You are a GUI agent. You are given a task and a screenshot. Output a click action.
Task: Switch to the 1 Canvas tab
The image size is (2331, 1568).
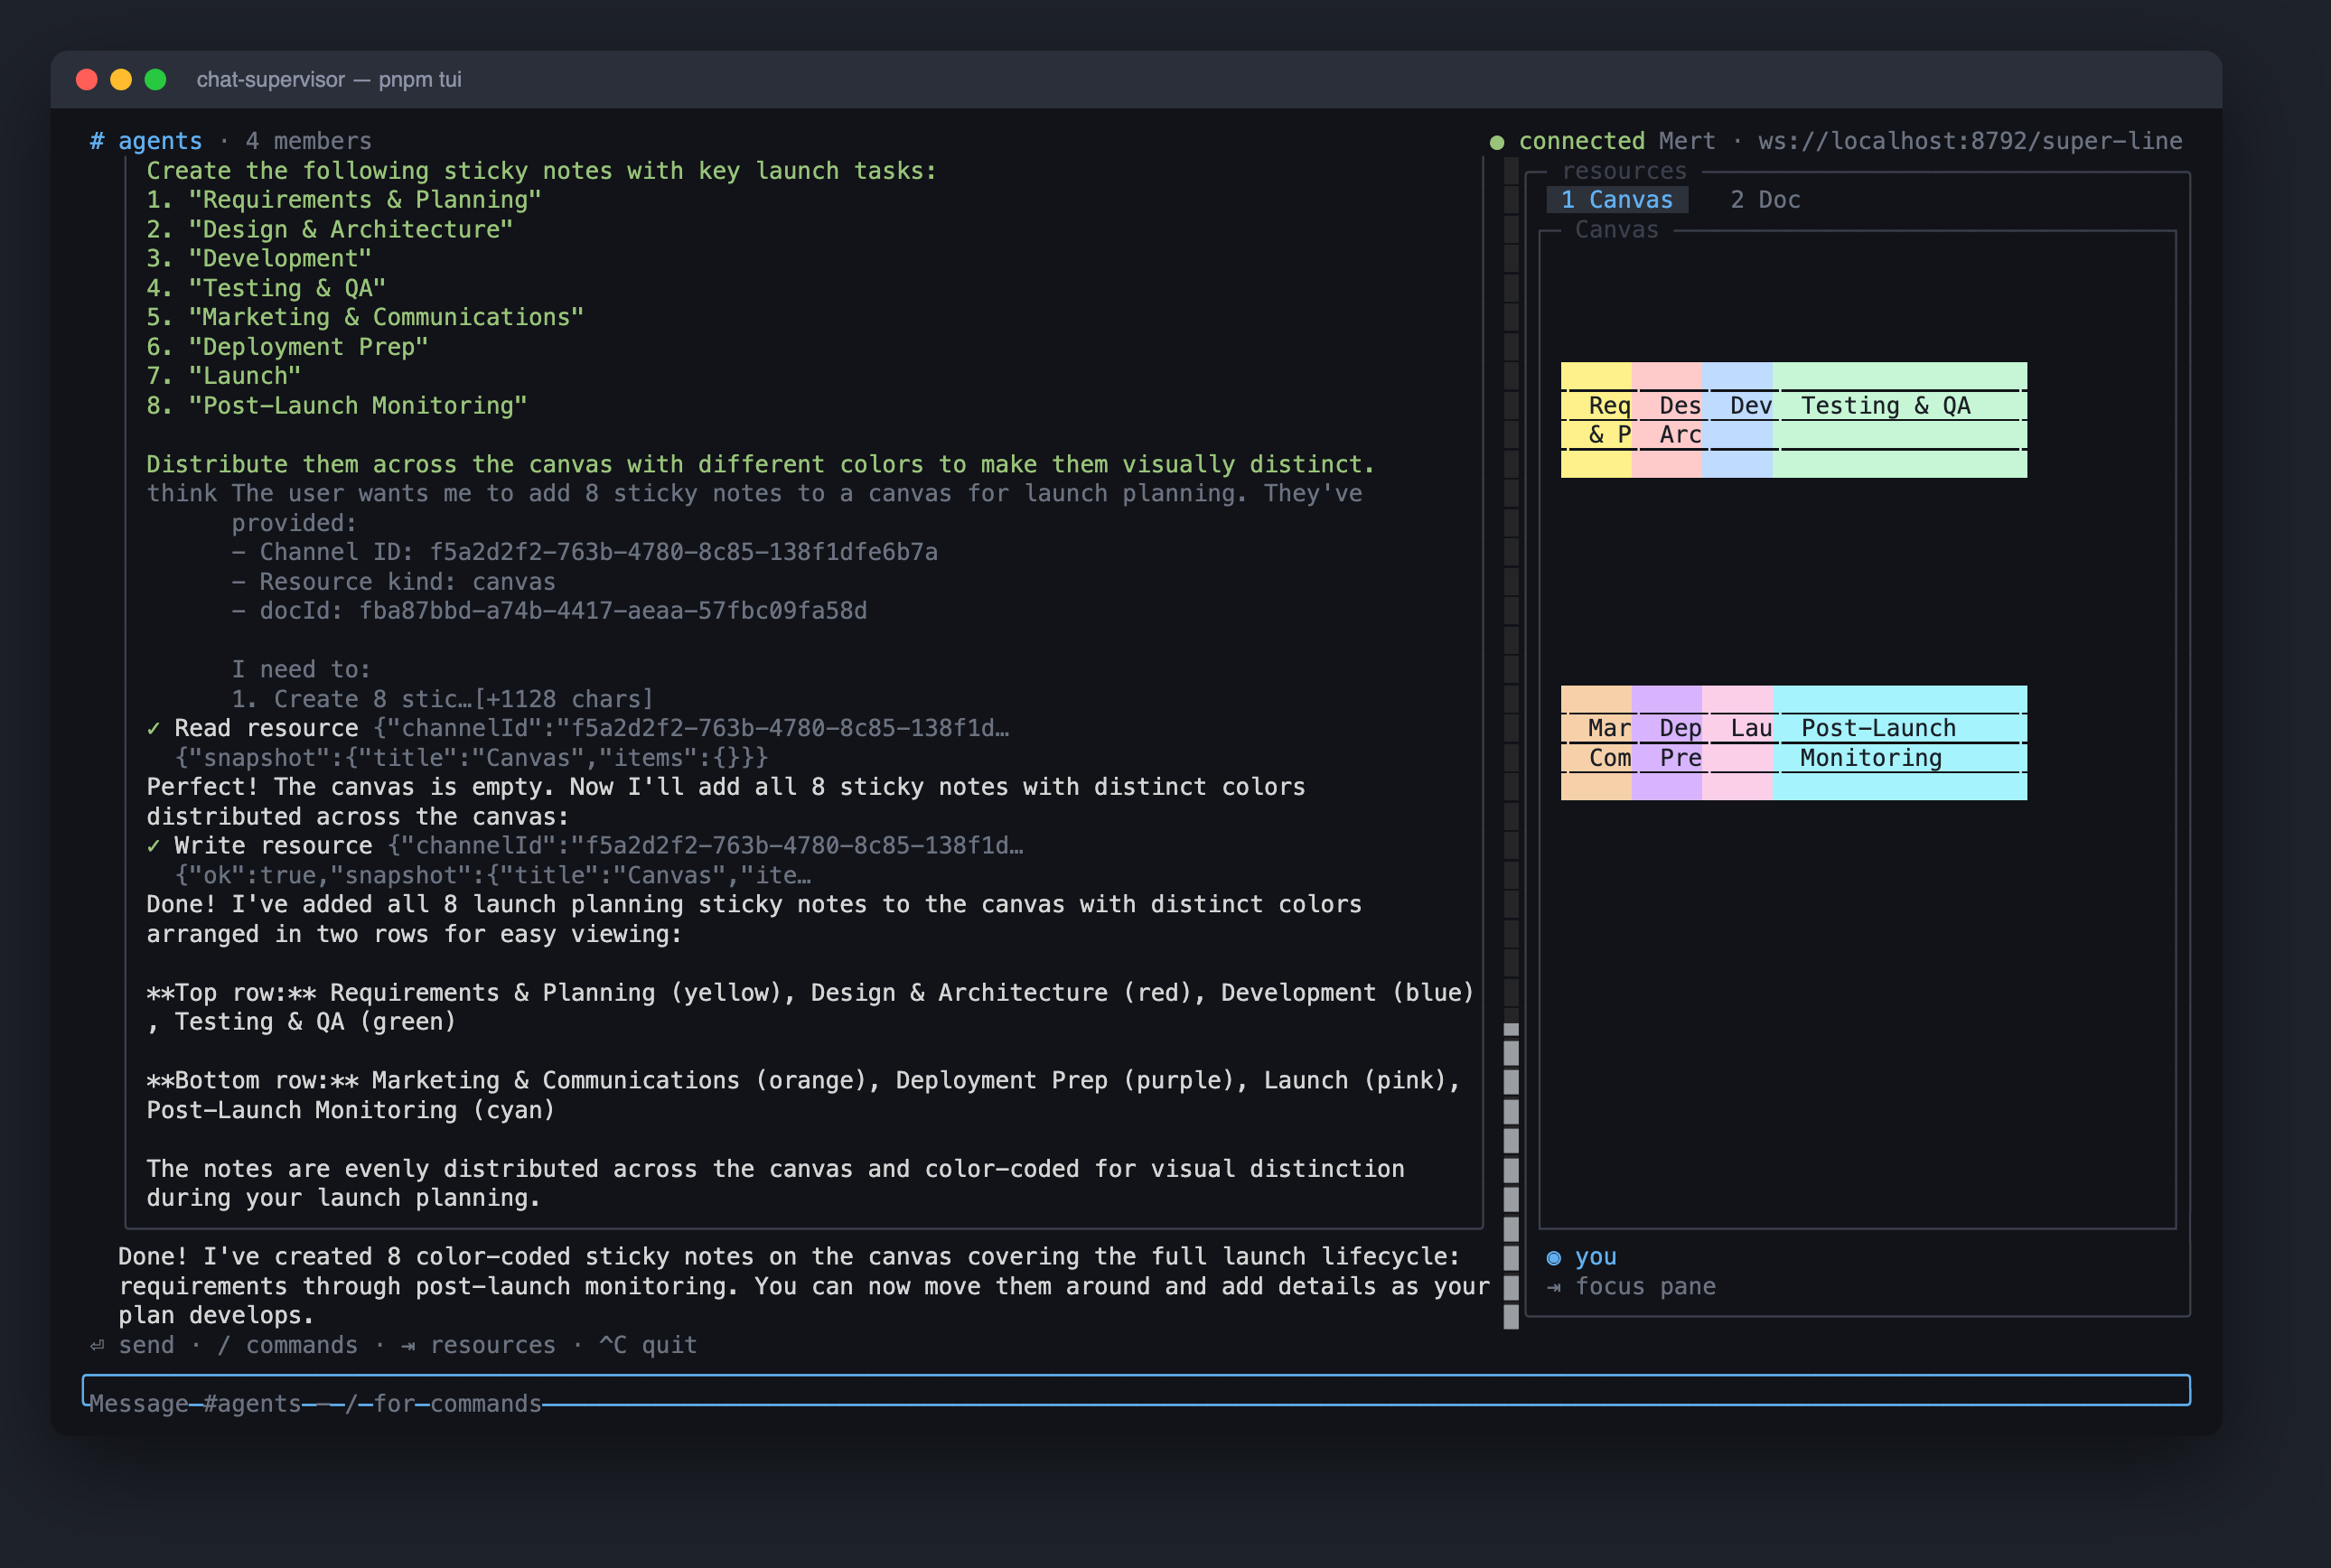1617,200
